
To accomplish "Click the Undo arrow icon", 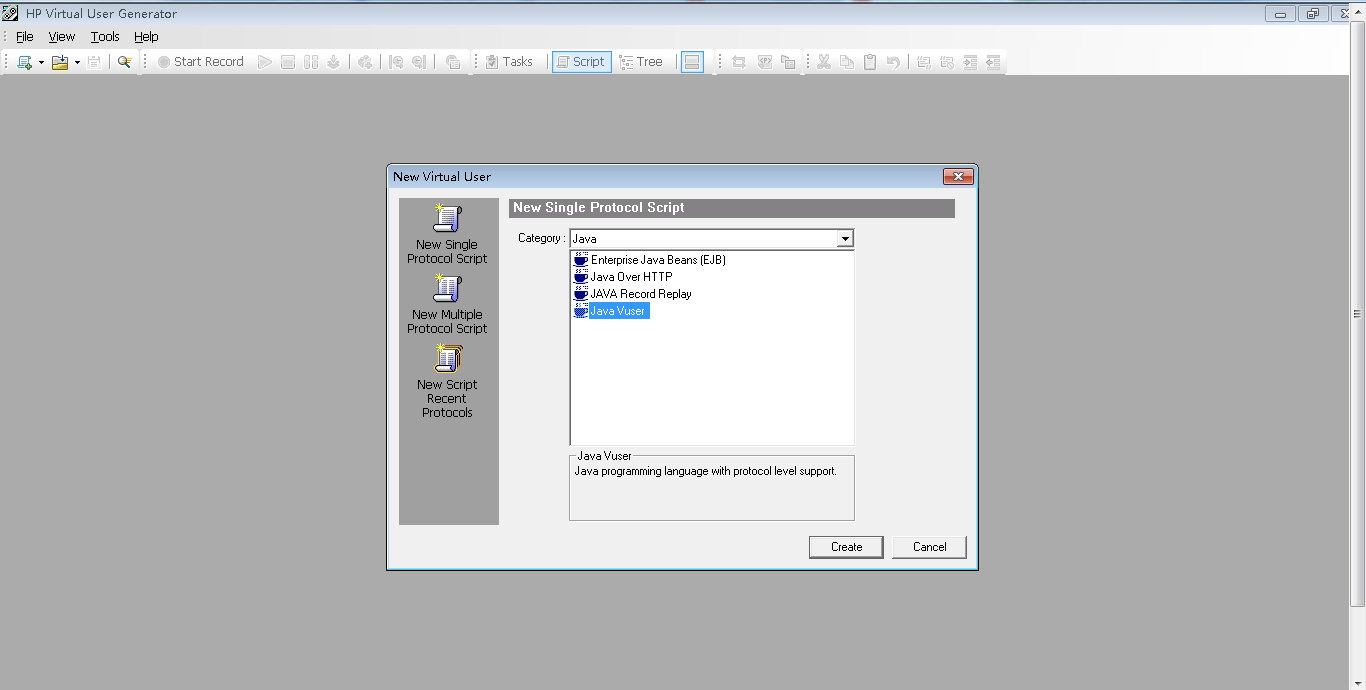I will click(893, 62).
